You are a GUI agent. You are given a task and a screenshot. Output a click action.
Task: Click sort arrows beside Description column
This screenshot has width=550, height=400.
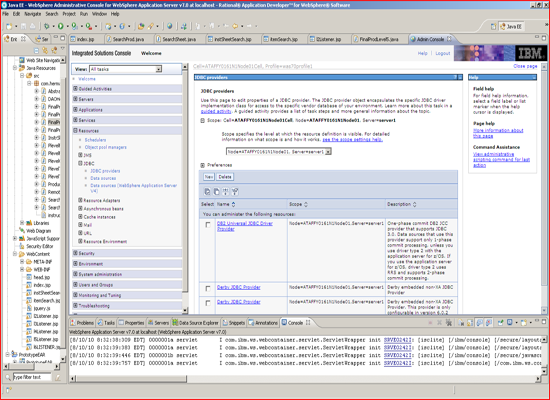(x=415, y=205)
